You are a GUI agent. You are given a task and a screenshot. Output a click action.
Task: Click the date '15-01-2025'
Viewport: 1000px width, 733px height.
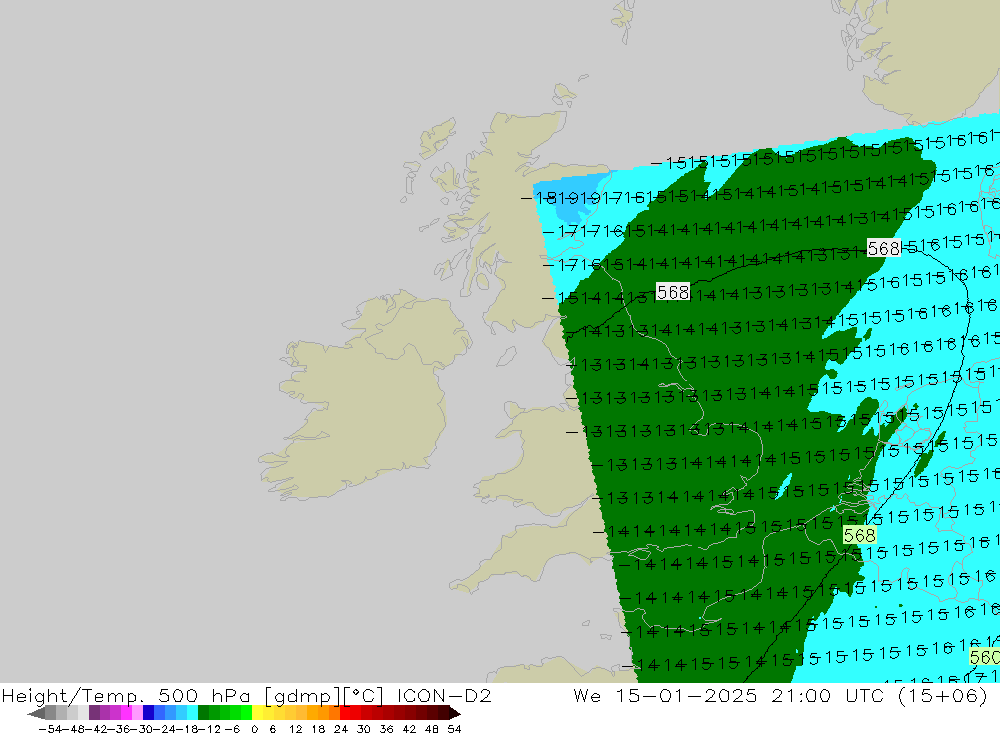[x=686, y=695]
